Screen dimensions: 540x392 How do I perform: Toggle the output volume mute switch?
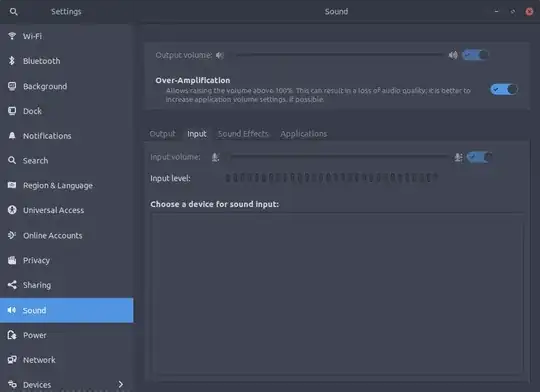pos(475,55)
